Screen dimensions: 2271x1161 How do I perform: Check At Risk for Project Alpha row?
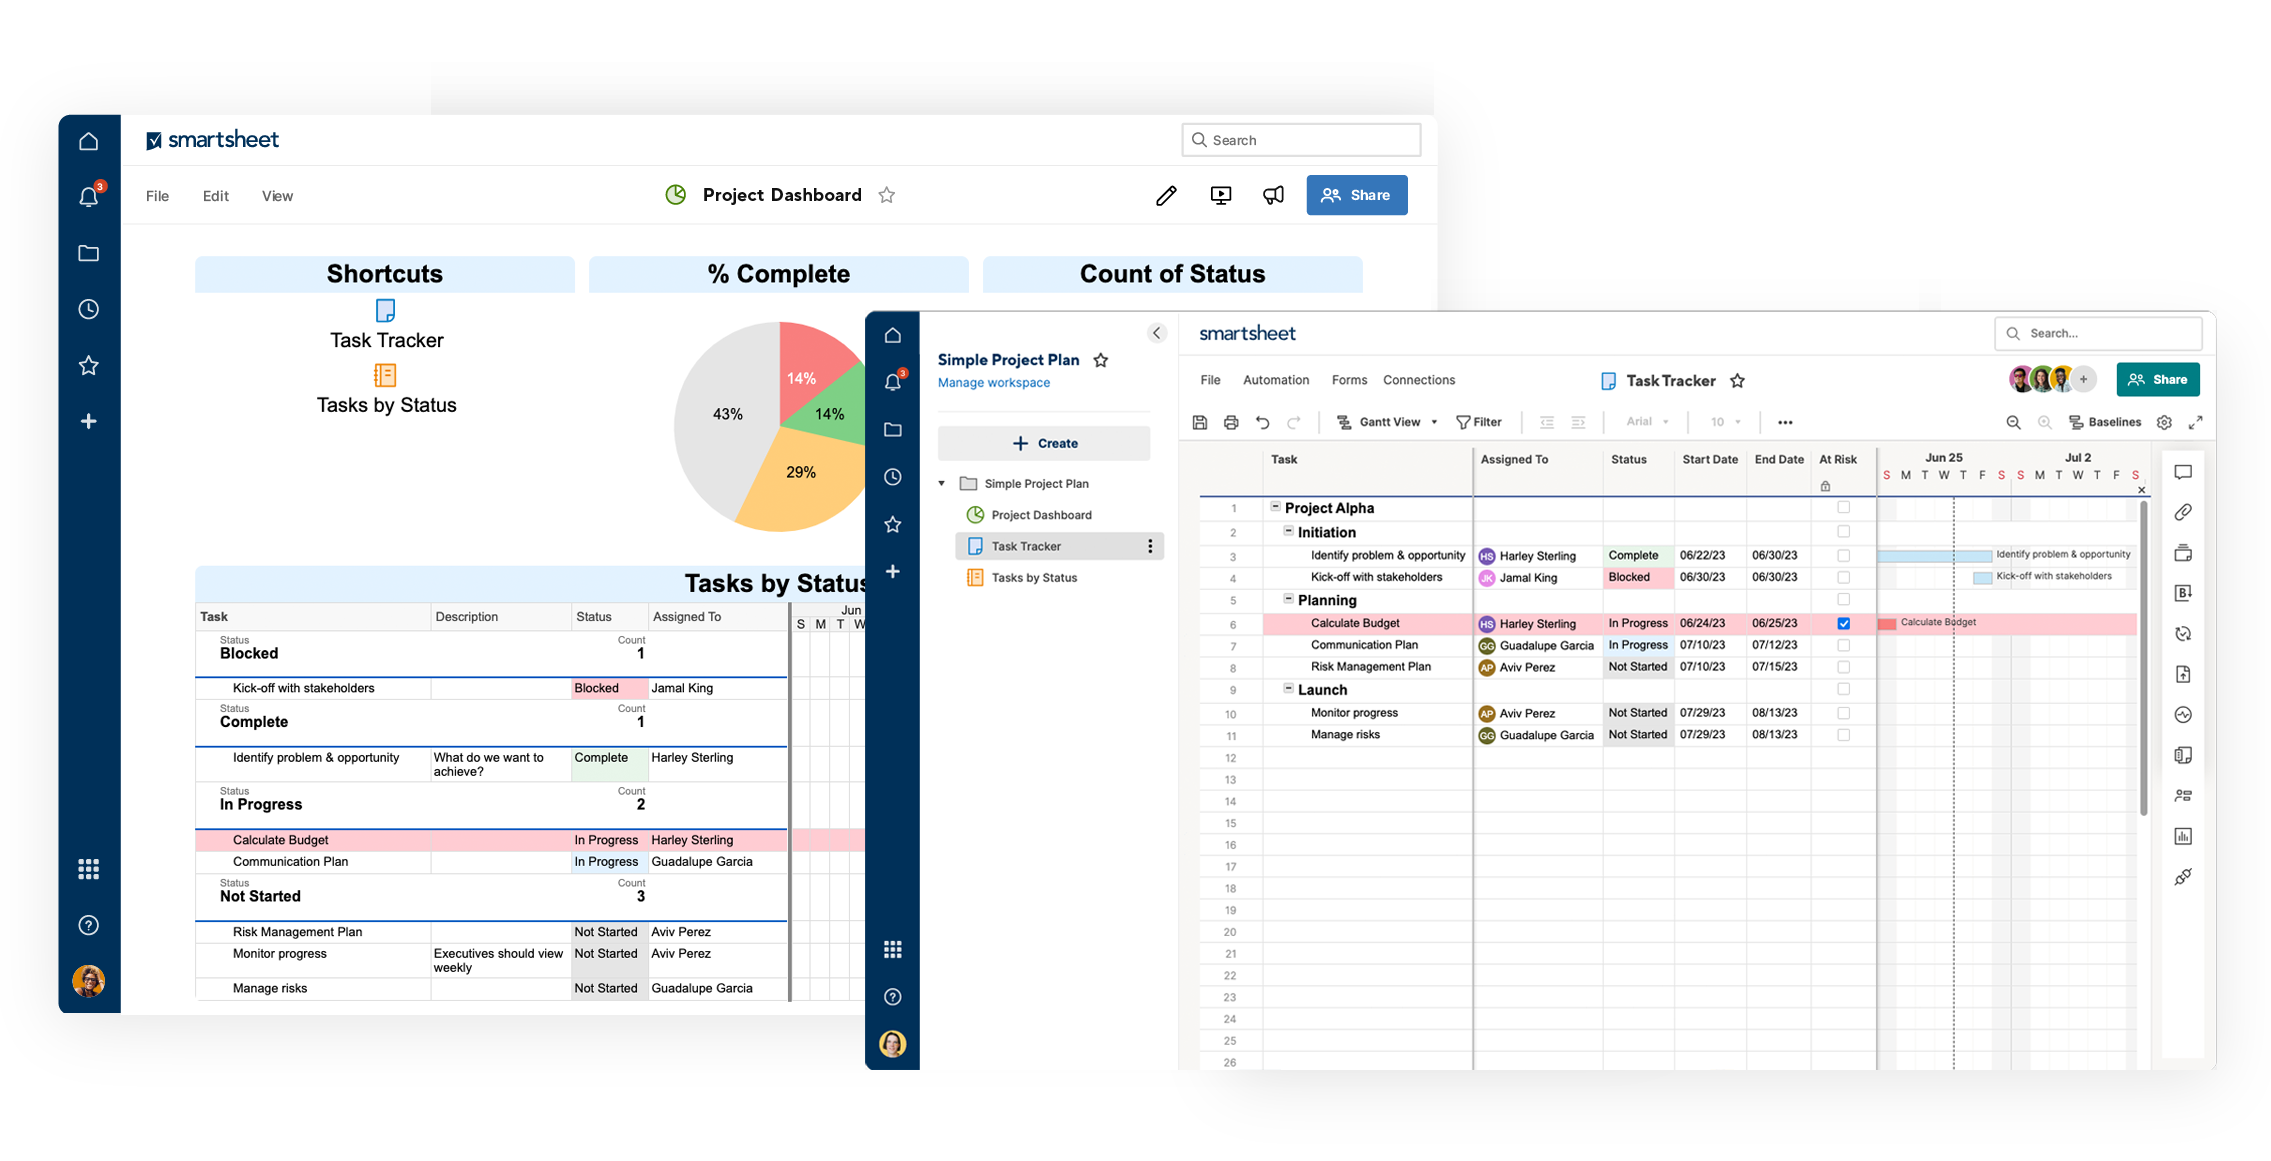1844,508
